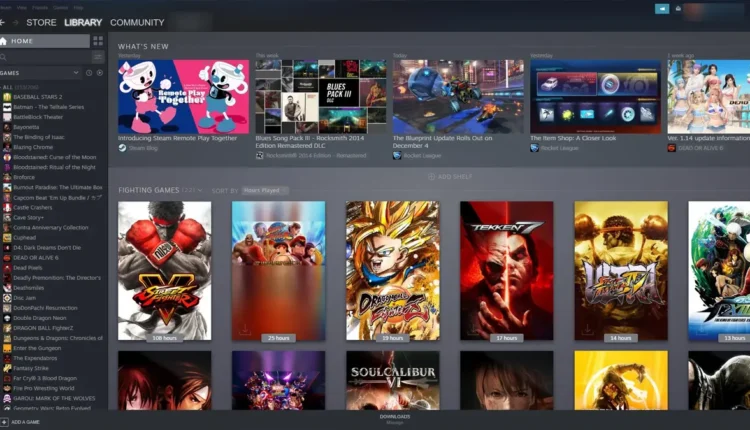Viewport: 750px width, 430px height.
Task: Open Ultra Street Fighter IV cover
Action: (x=621, y=271)
